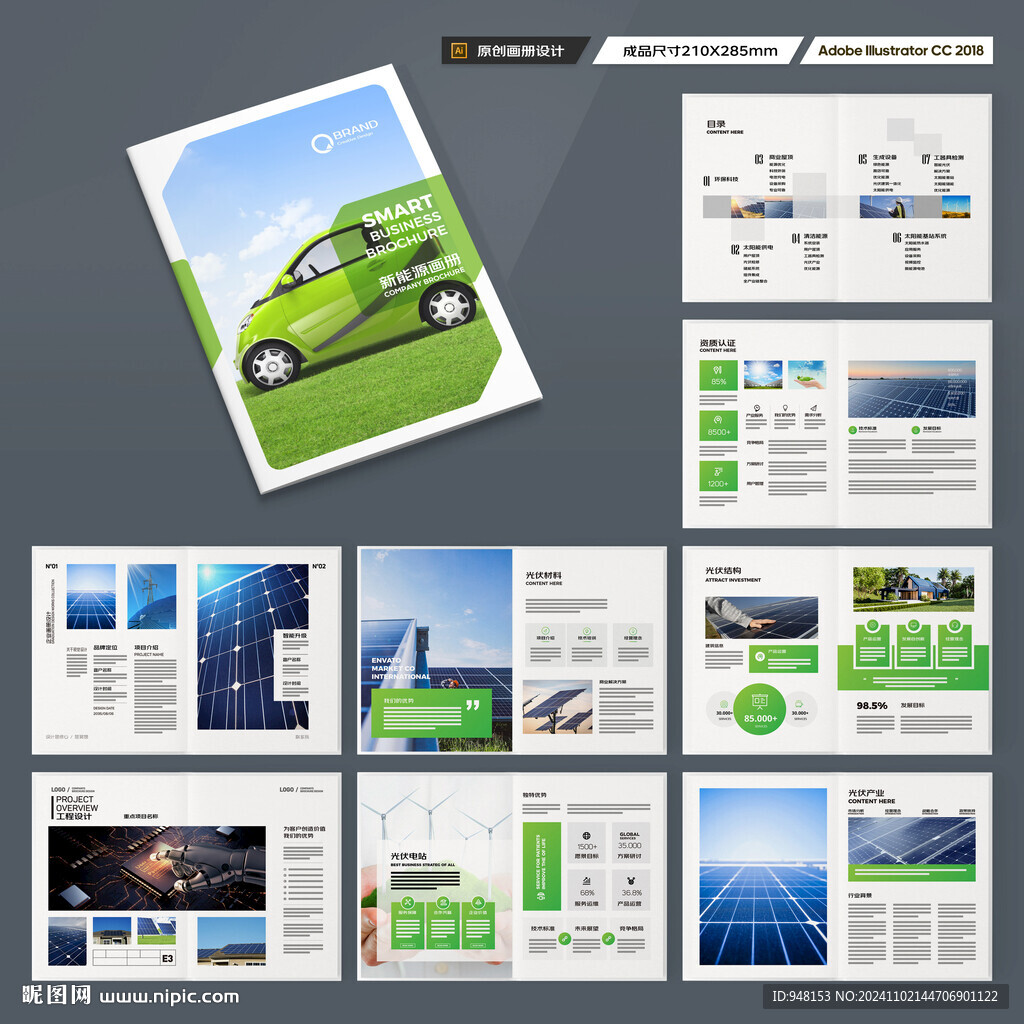Click the 光伏电站 title on wind turbine page
This screenshot has height=1024, width=1024.
(409, 856)
